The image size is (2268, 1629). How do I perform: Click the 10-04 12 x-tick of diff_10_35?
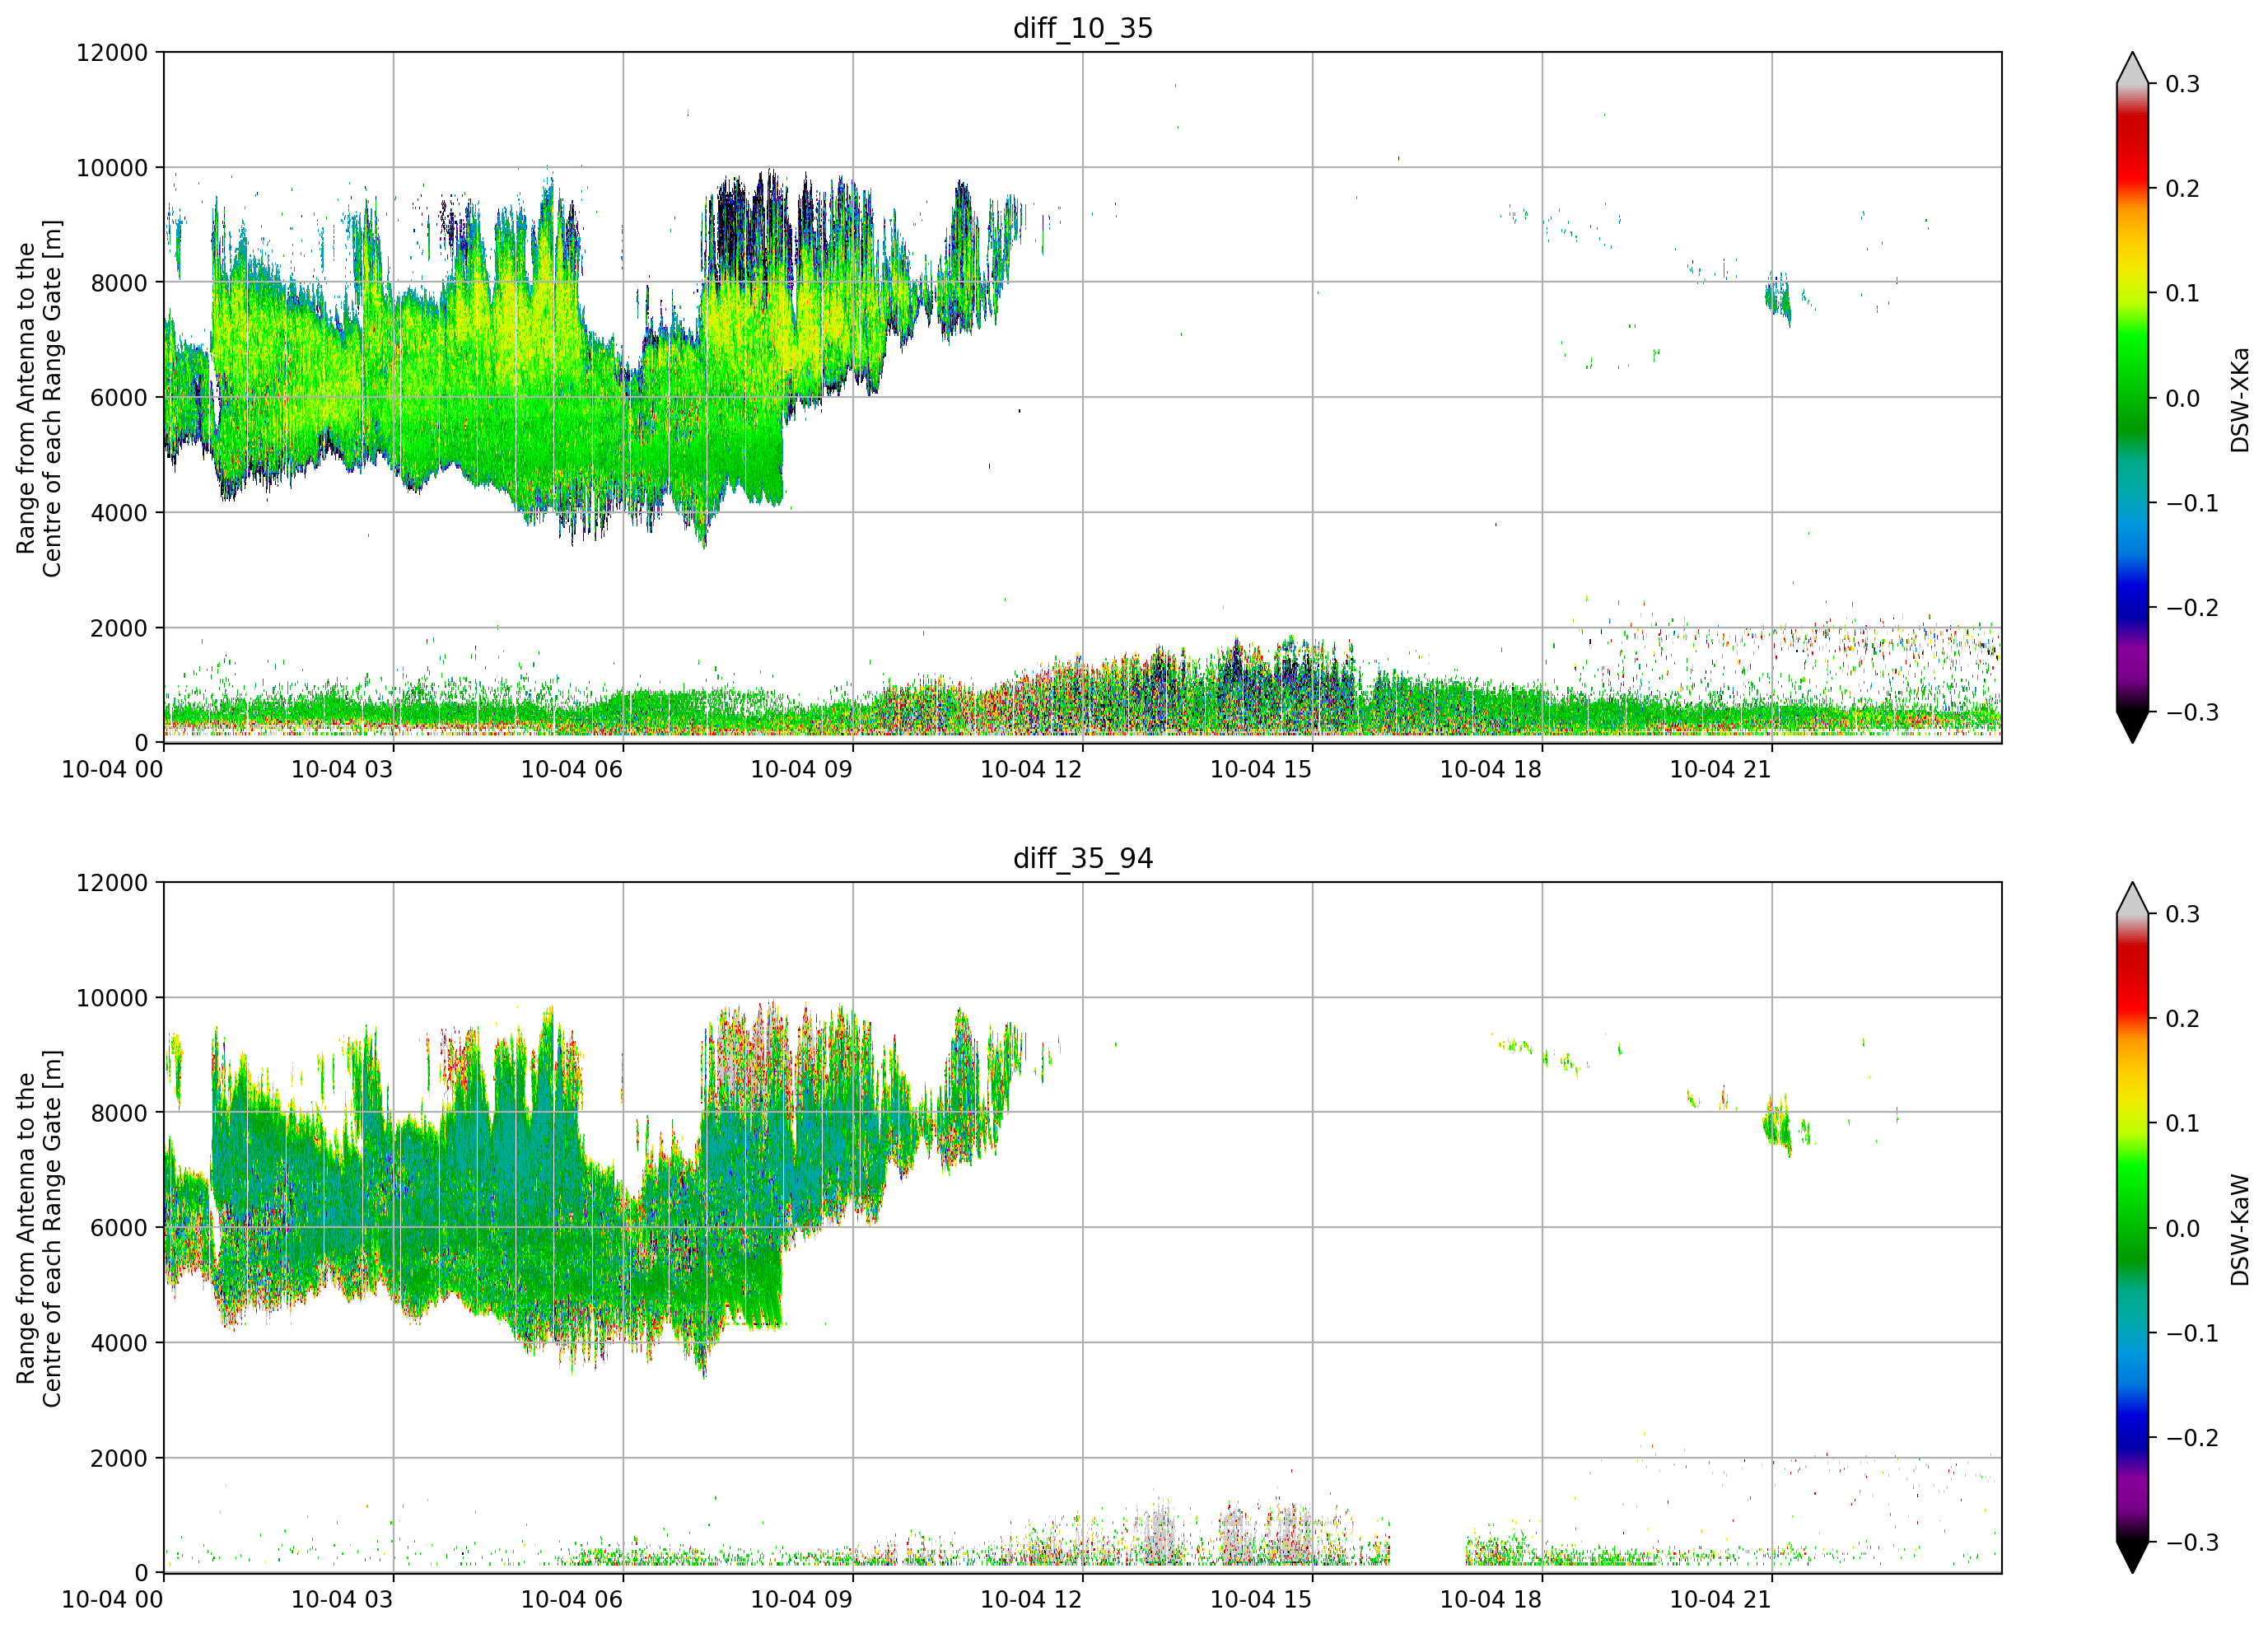click(x=1032, y=769)
